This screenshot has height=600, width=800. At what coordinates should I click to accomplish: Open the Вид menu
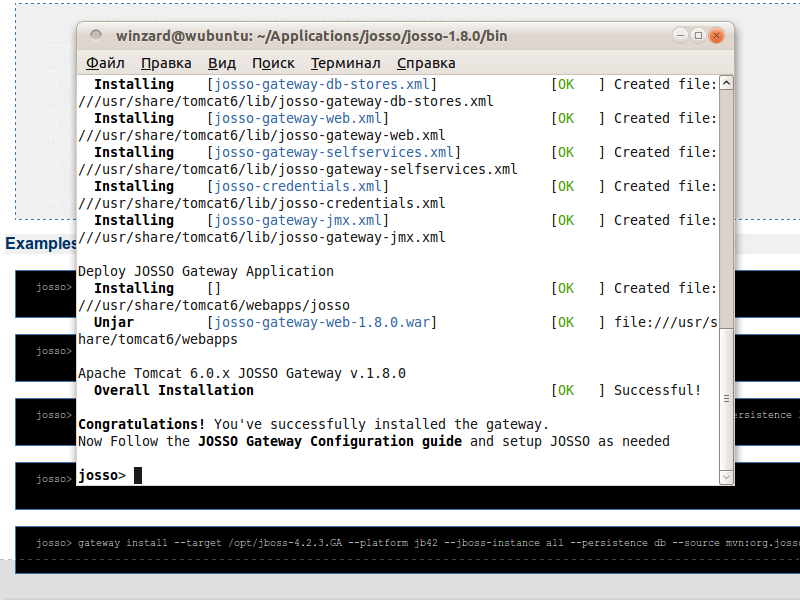(x=221, y=63)
